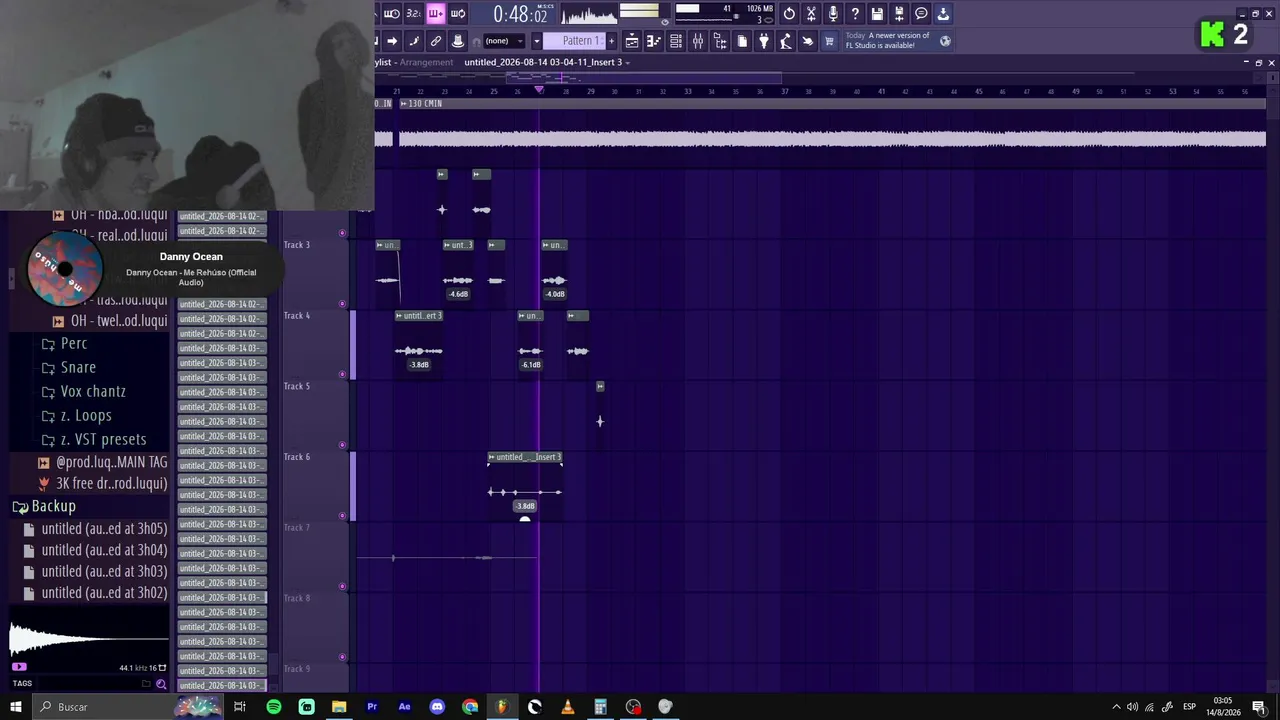Open the Piano roll toolbar icon
Image resolution: width=1280 pixels, height=720 pixels.
tap(654, 41)
